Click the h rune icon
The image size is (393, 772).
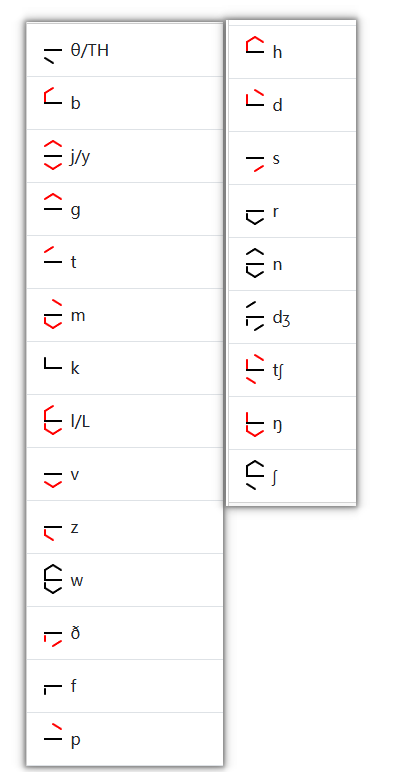(255, 44)
